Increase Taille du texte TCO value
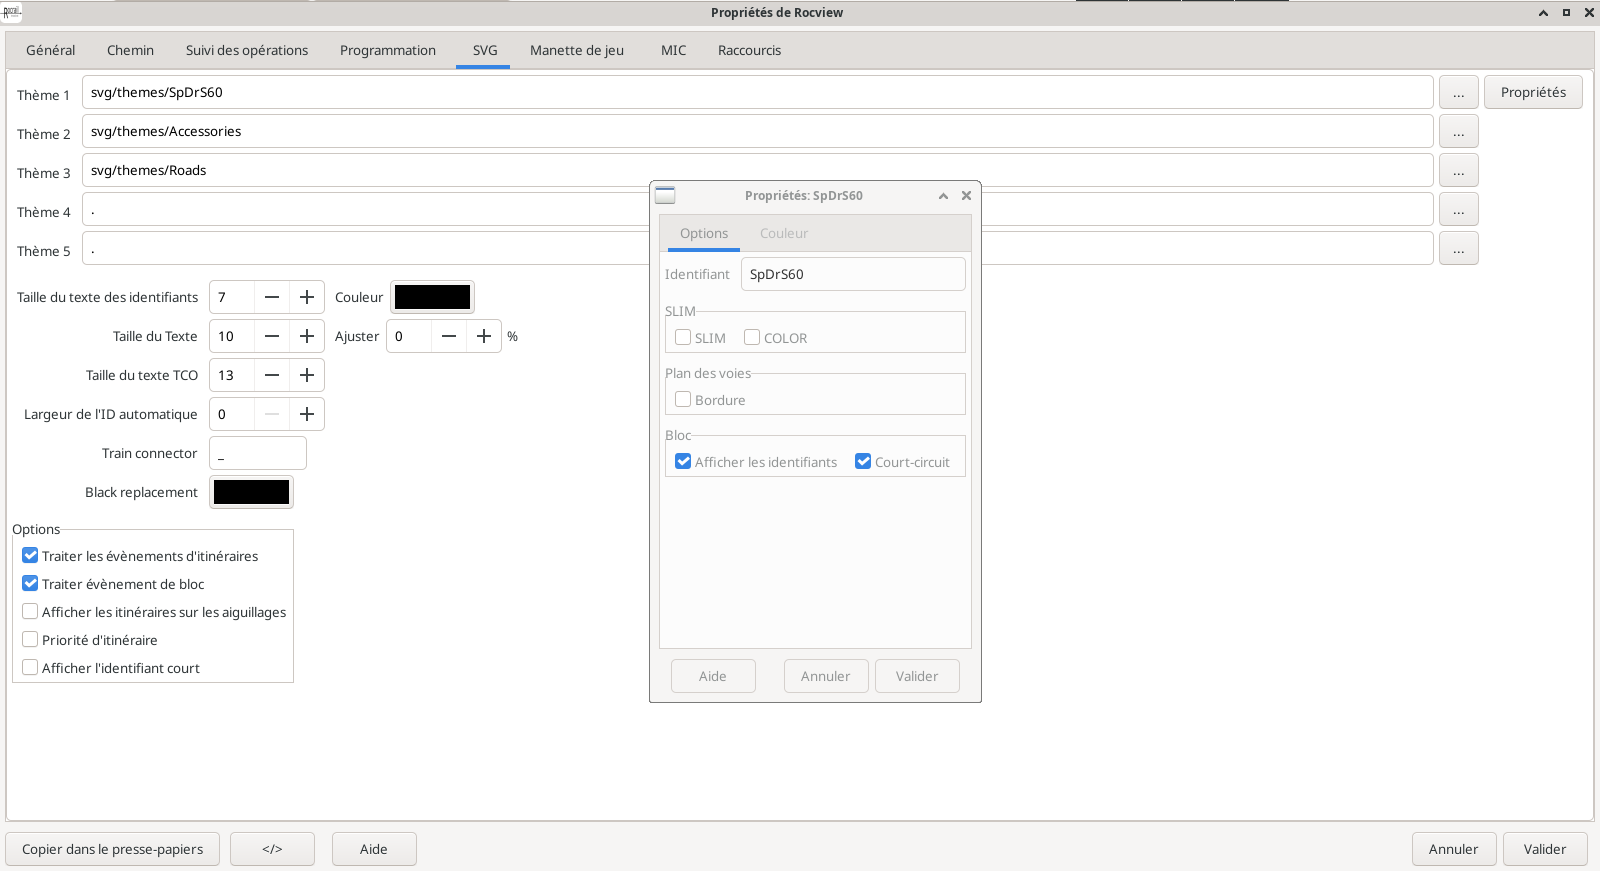The height and width of the screenshot is (871, 1600). pyautogui.click(x=307, y=375)
